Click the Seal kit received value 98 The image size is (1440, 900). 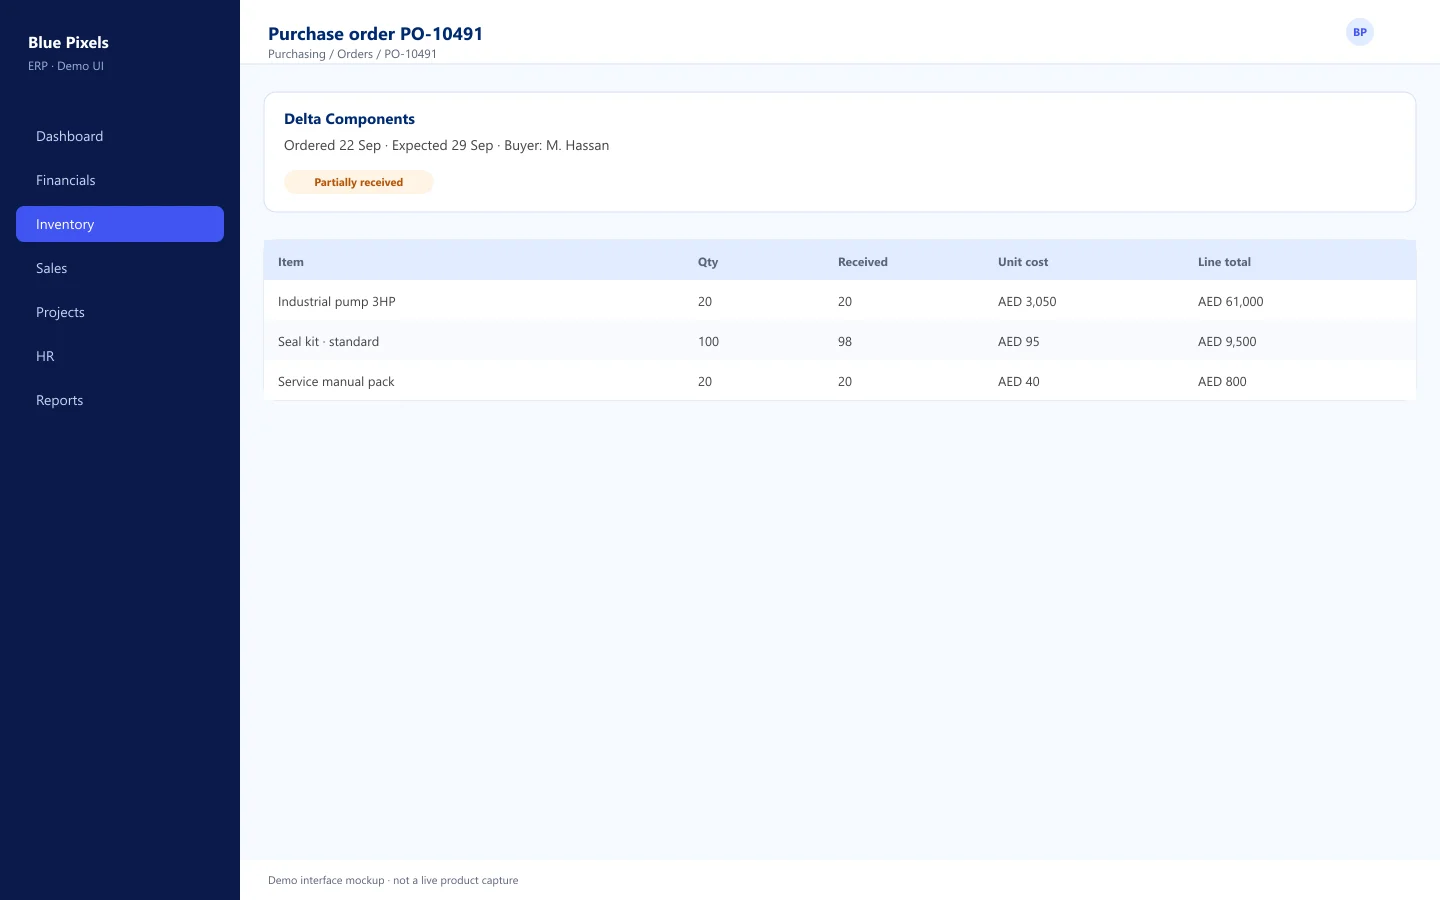(x=845, y=341)
